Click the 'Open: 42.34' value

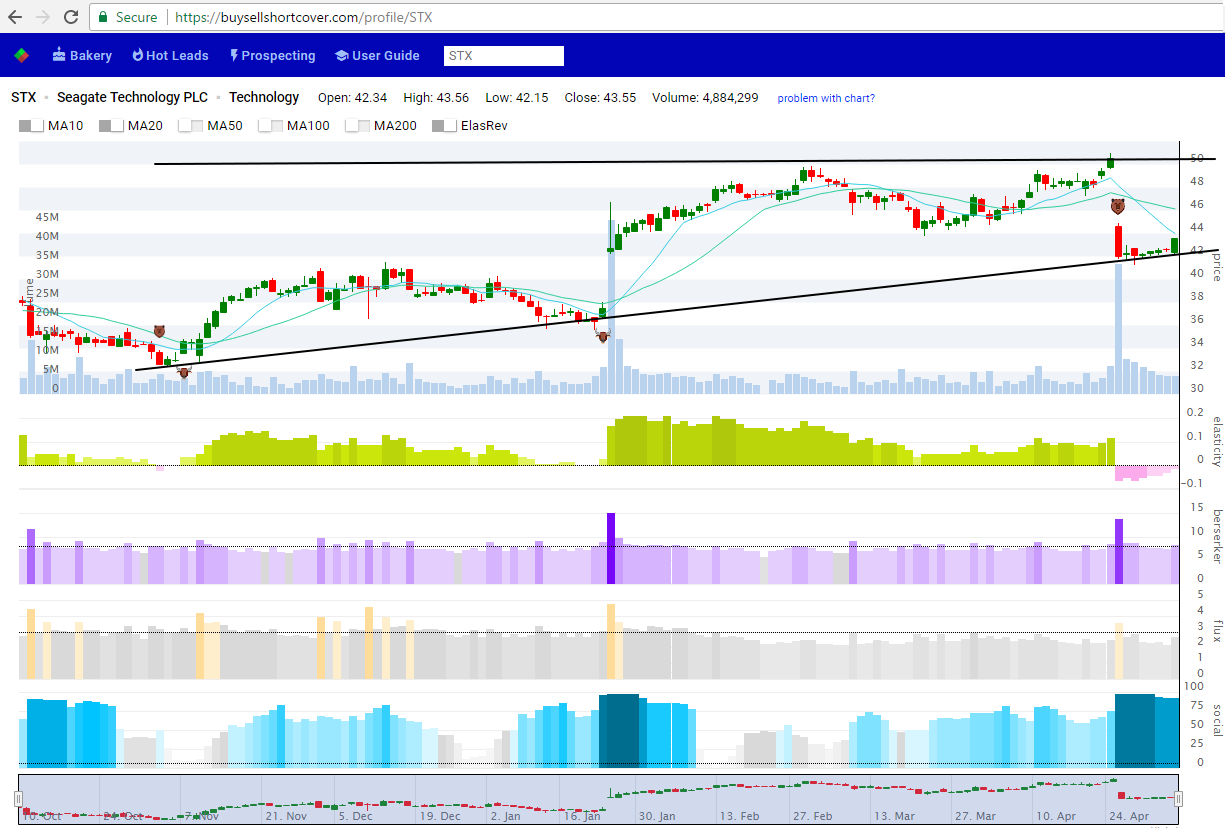click(x=352, y=98)
